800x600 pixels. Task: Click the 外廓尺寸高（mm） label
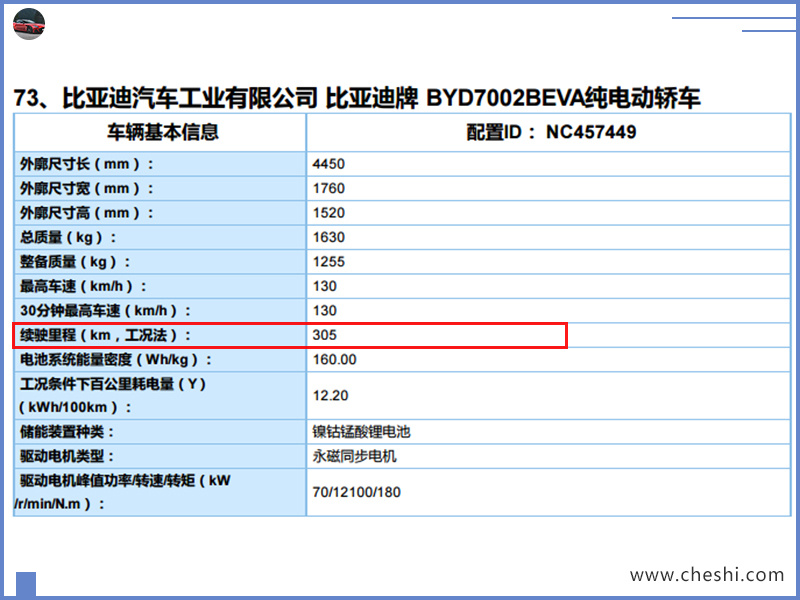point(86,213)
